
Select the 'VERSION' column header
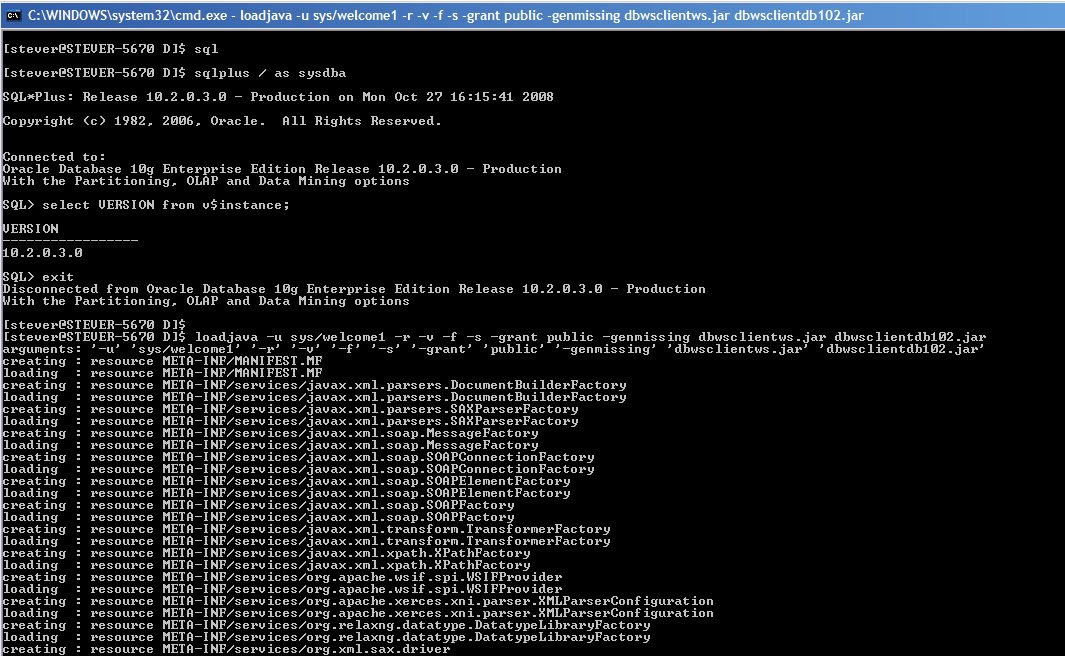pyautogui.click(x=31, y=229)
